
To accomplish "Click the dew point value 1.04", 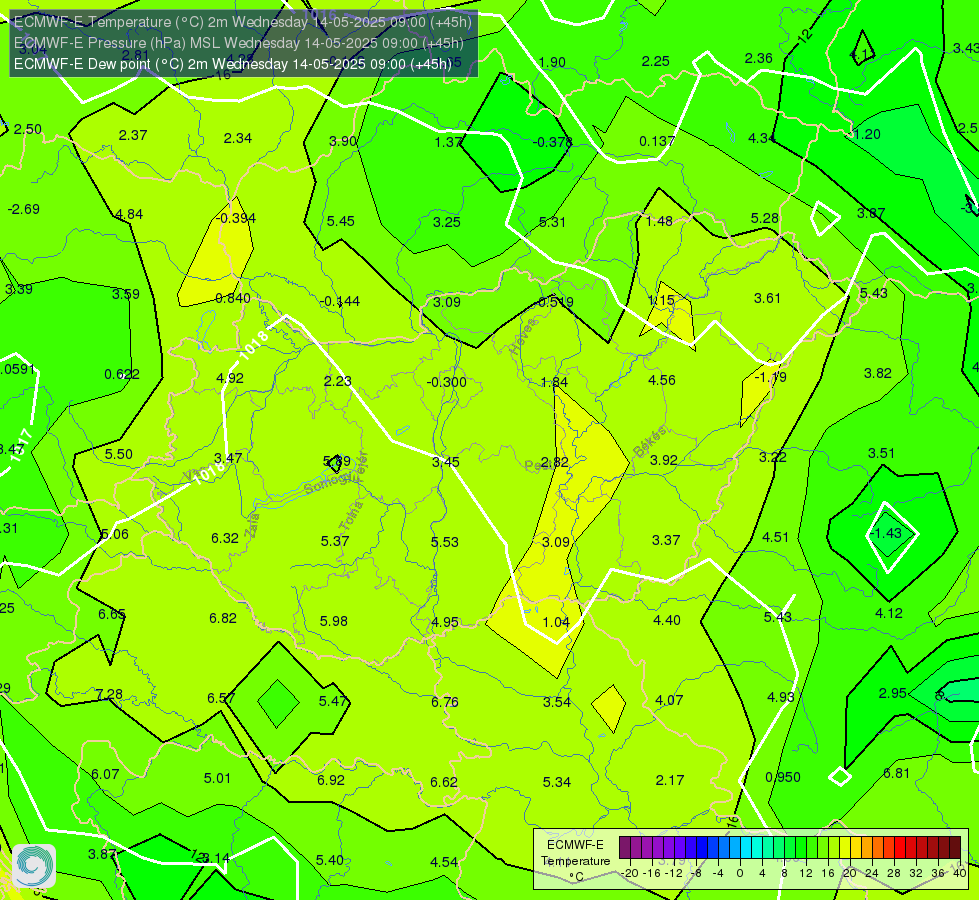I will pos(556,622).
